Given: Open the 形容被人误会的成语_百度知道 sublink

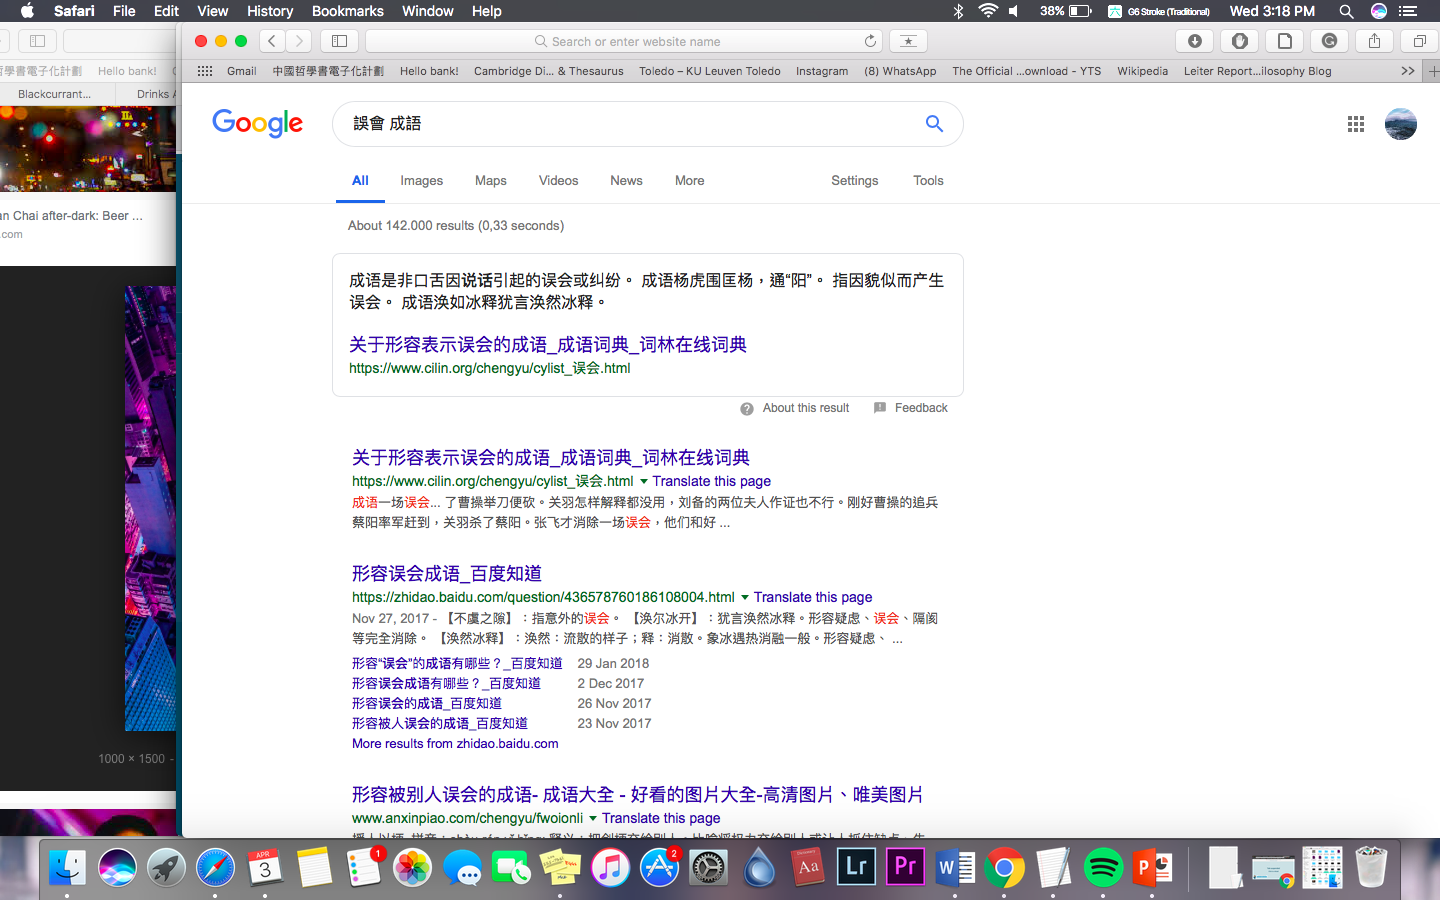Looking at the screenshot, I should pyautogui.click(x=440, y=723).
